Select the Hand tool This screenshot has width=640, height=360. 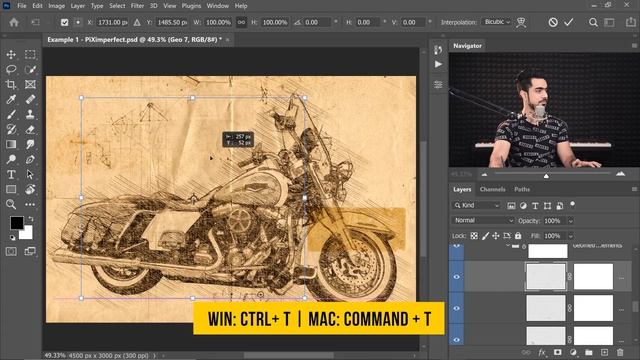point(30,189)
